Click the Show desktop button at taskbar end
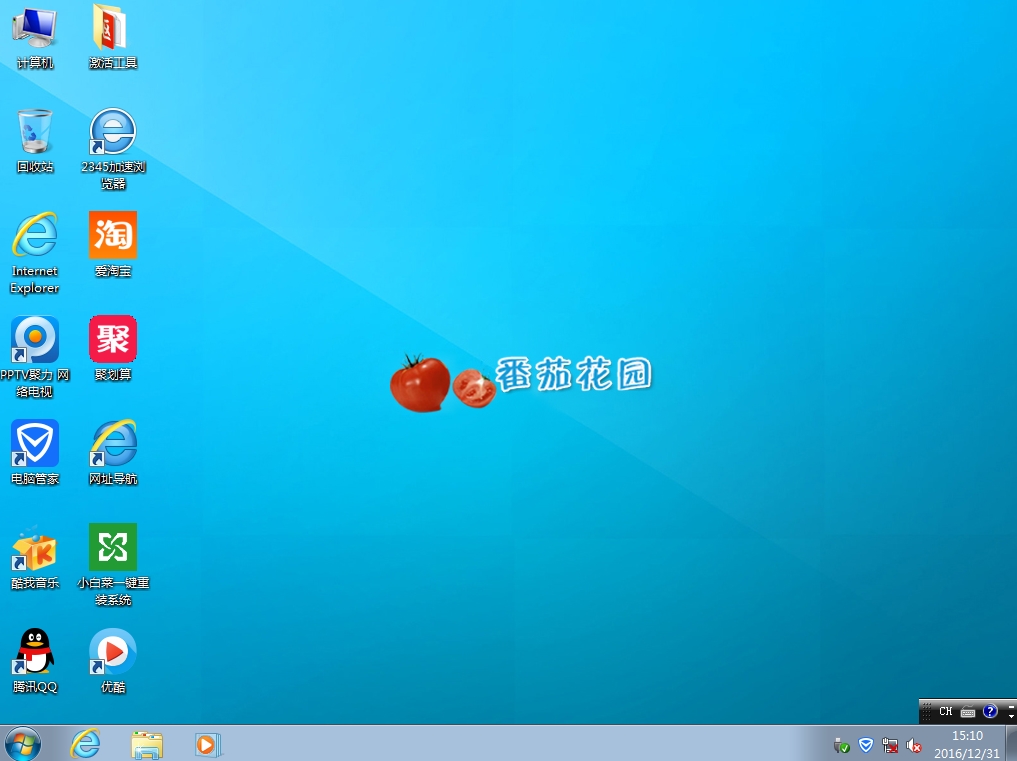Image resolution: width=1017 pixels, height=761 pixels. coord(1011,743)
